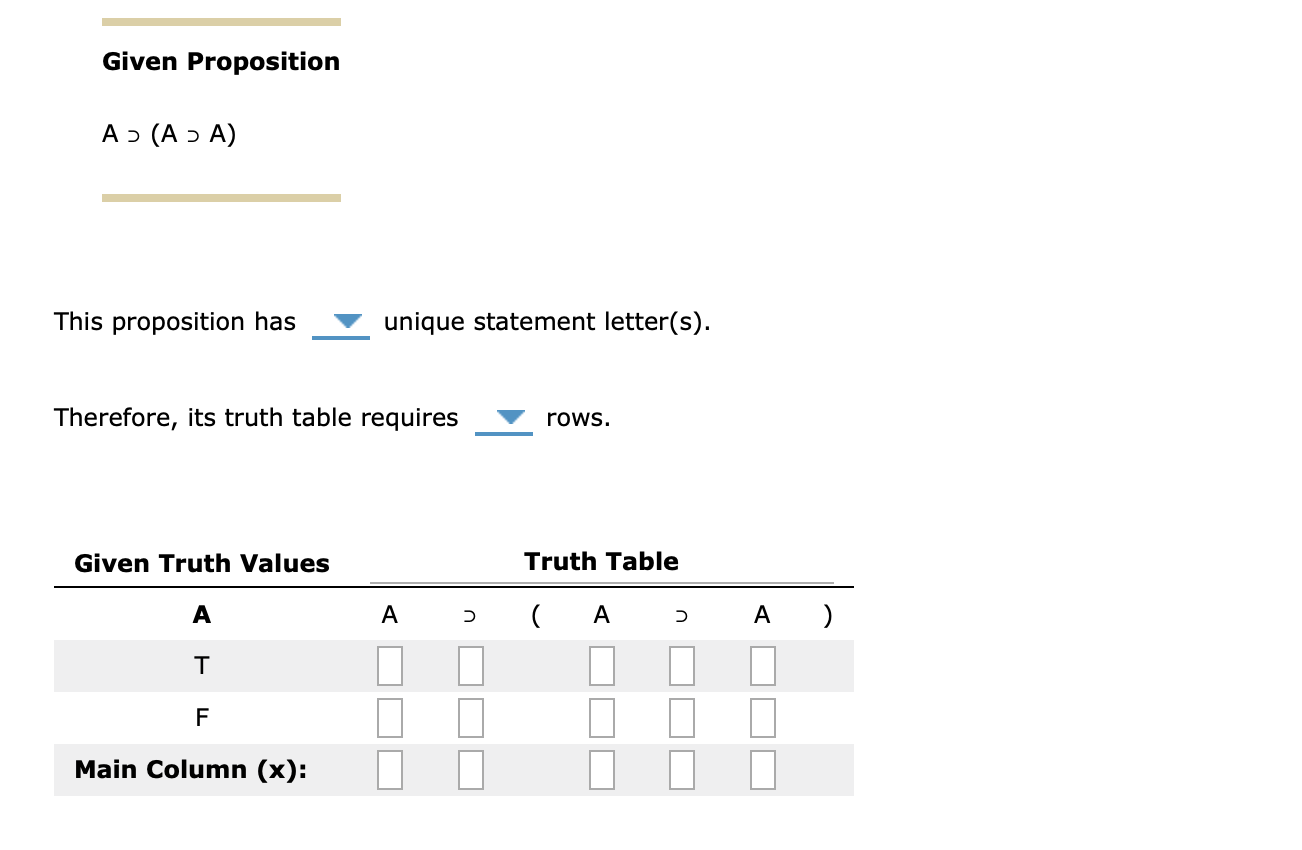Click the first A column box in row F
Viewport: 1302px width, 850px height.
[390, 717]
